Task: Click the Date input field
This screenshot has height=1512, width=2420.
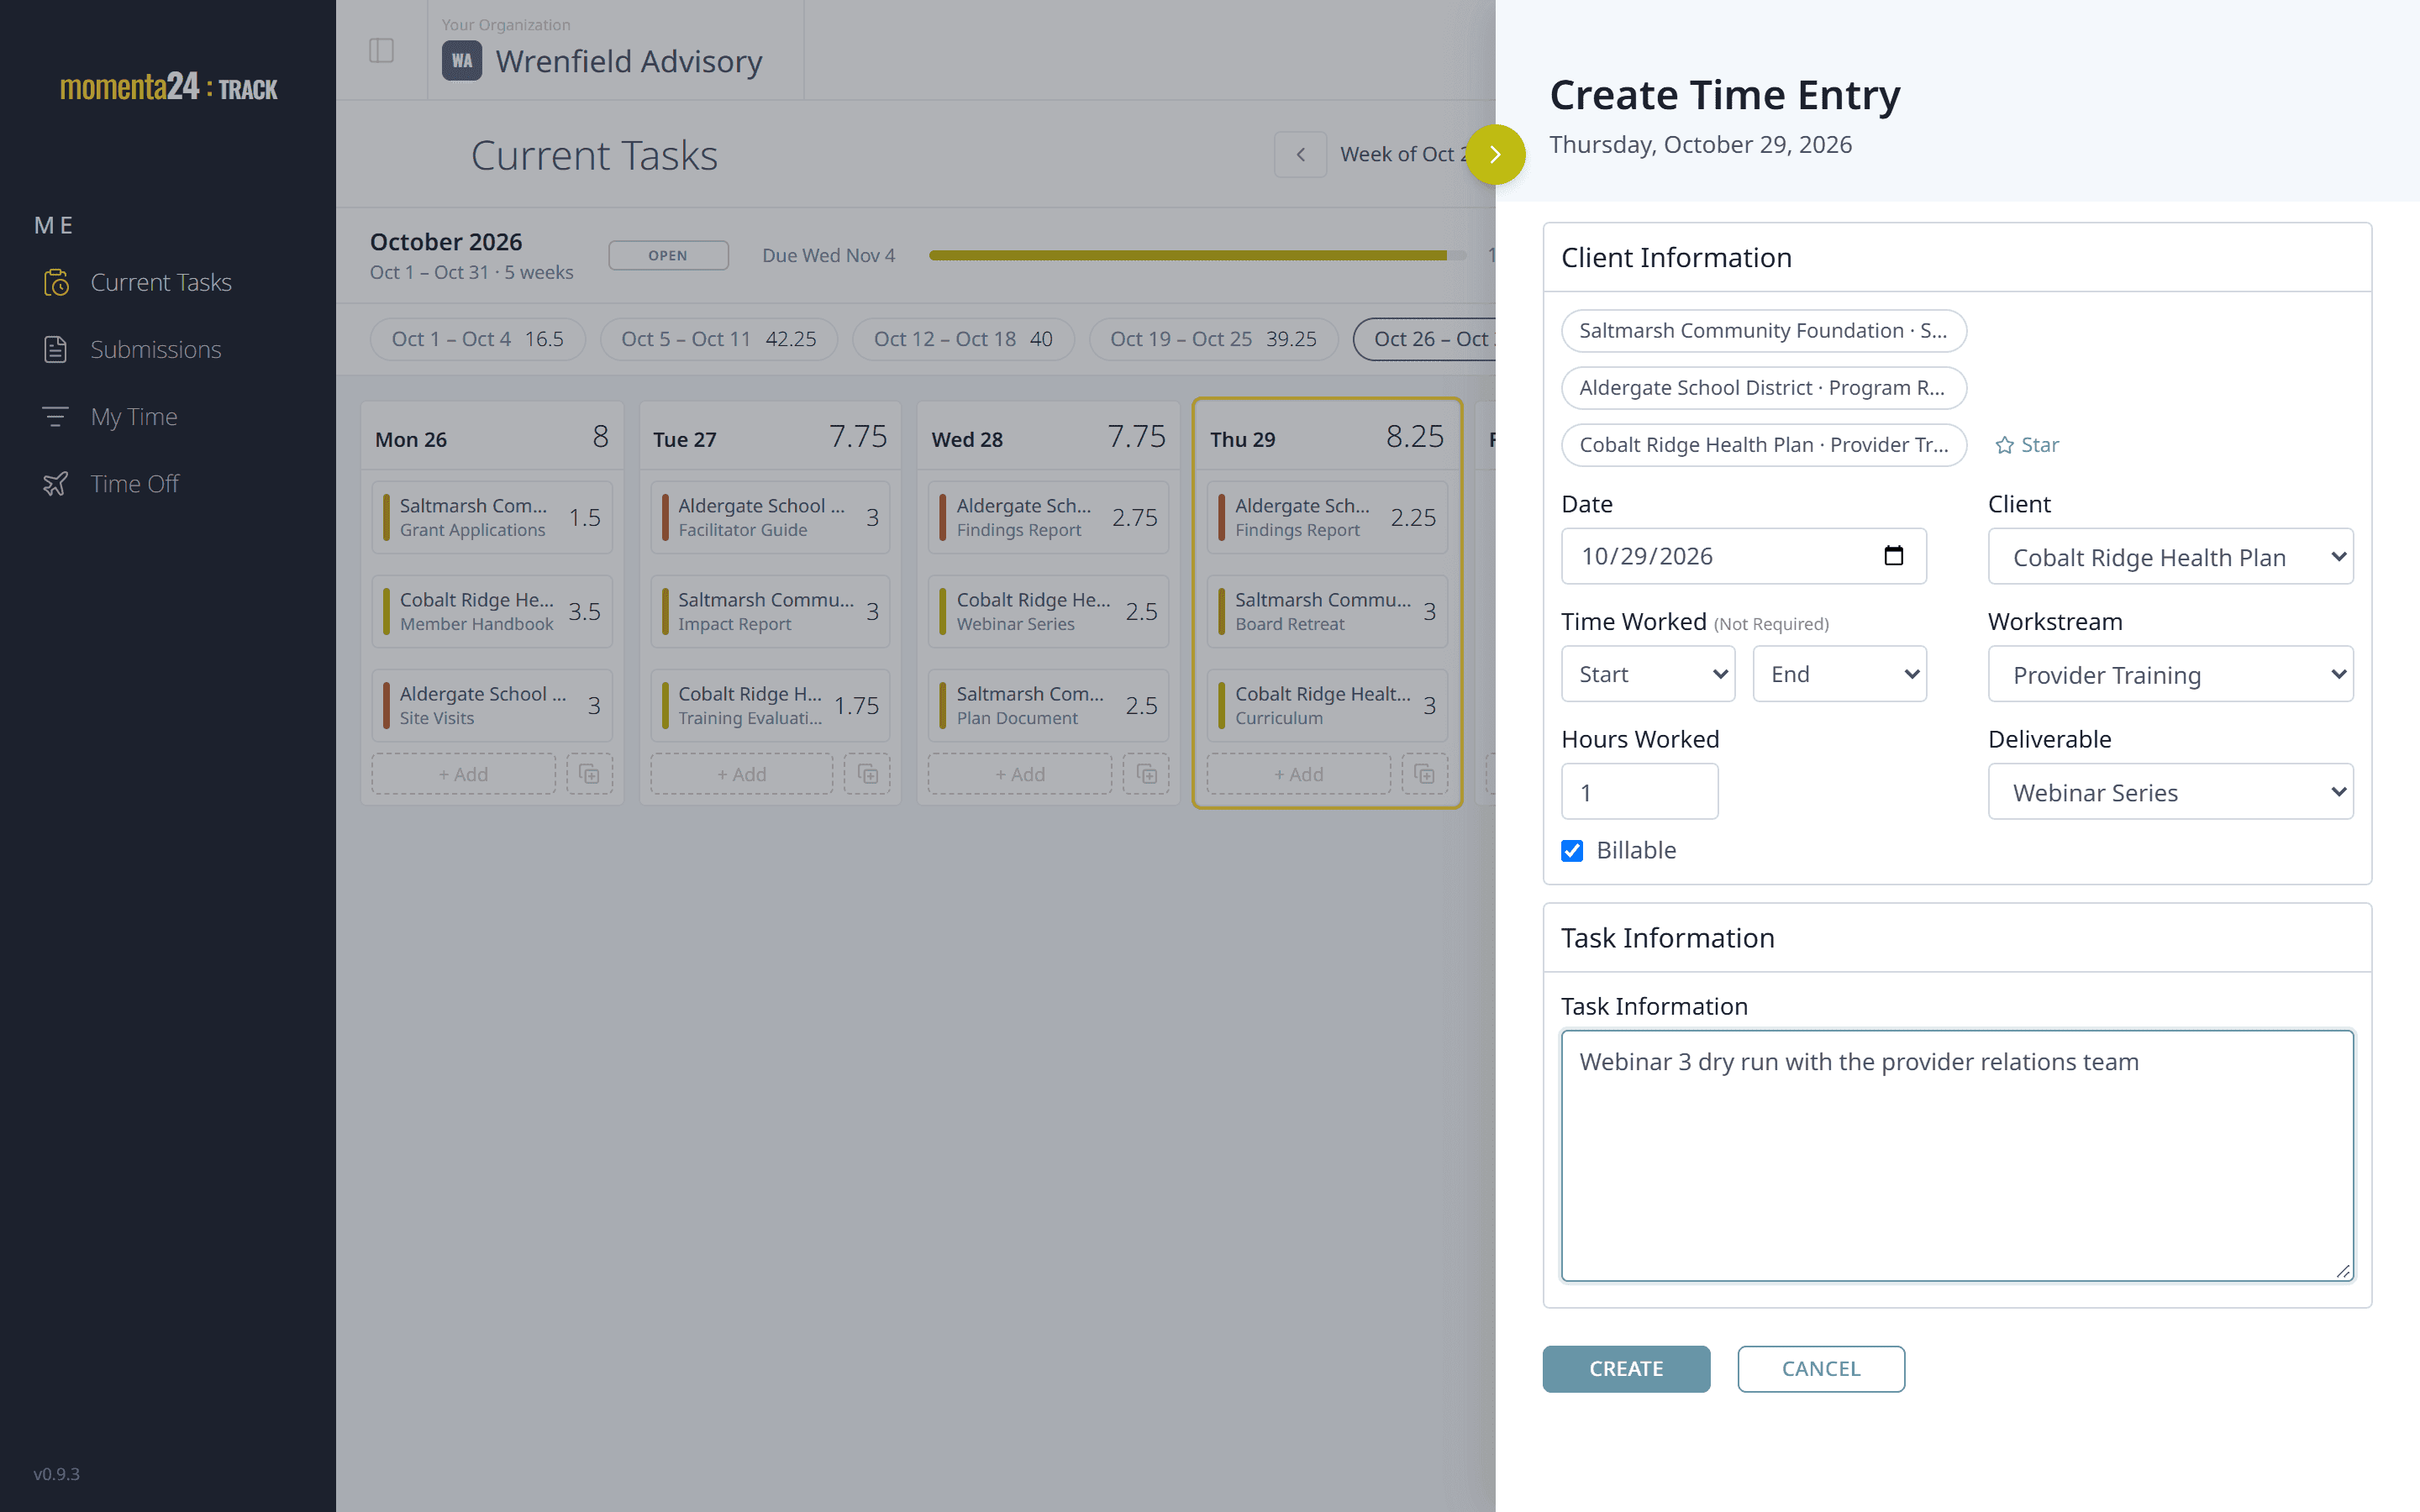Action: pyautogui.click(x=1744, y=556)
